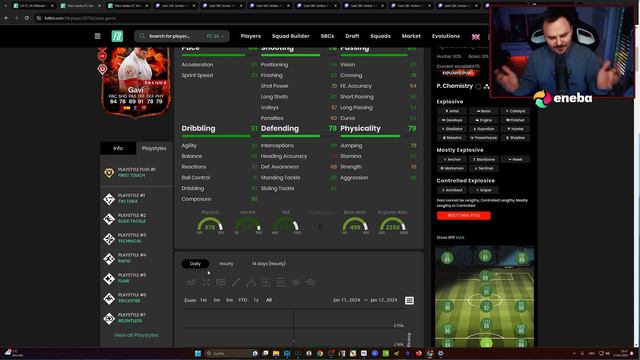Click the Relentless playstyle icon
The image size is (640, 360).
point(109,318)
